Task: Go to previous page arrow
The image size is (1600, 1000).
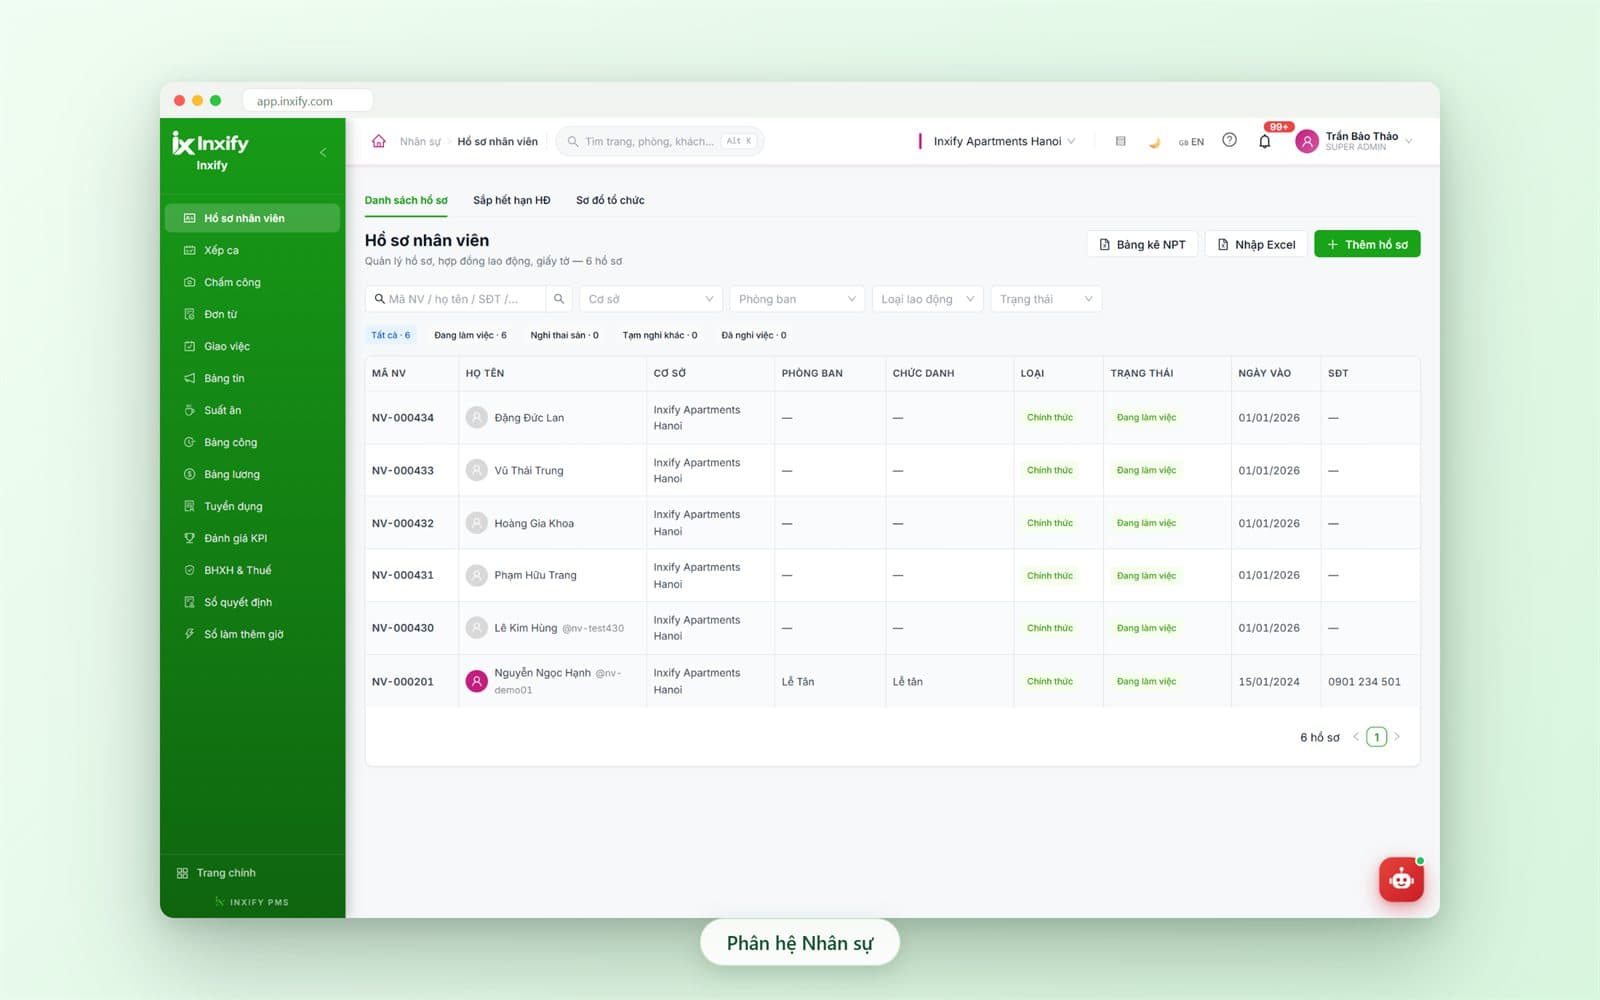Action: pos(1356,737)
